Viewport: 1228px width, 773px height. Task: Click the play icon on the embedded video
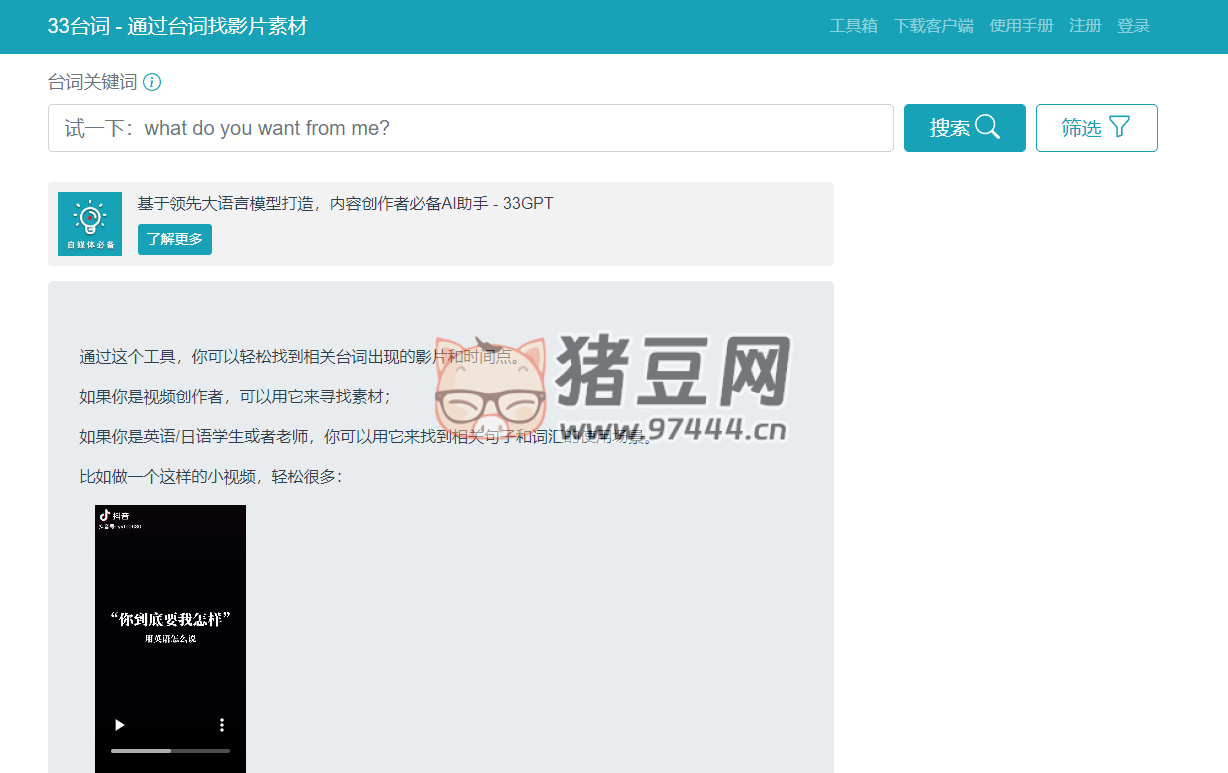118,724
